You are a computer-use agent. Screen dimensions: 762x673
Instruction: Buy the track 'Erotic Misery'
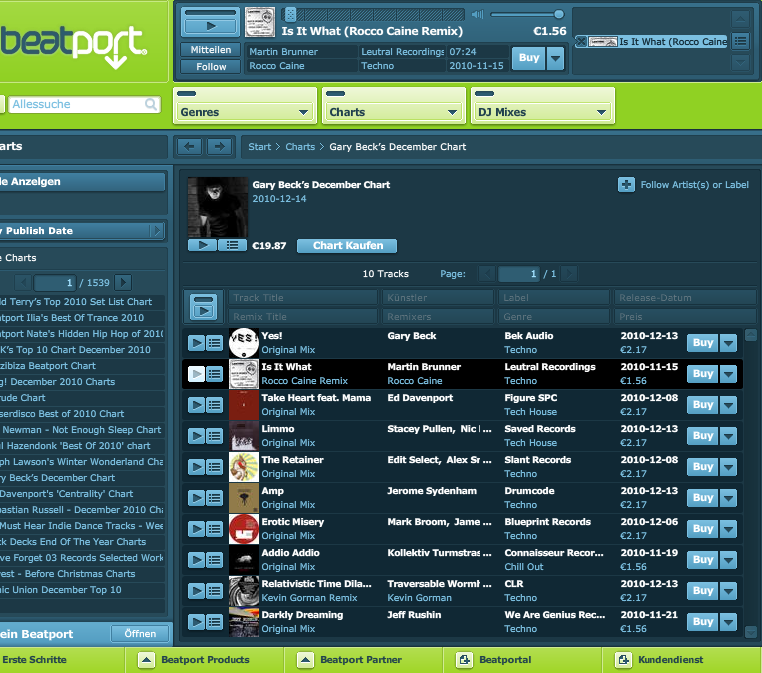click(x=702, y=529)
